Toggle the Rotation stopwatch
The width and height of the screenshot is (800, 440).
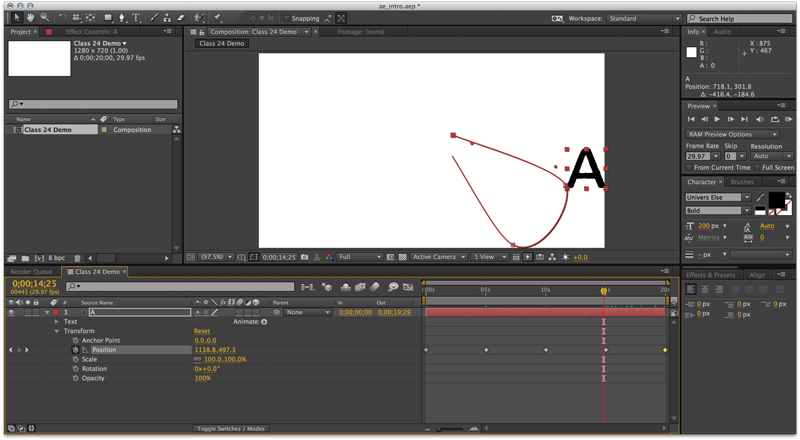tap(75, 369)
